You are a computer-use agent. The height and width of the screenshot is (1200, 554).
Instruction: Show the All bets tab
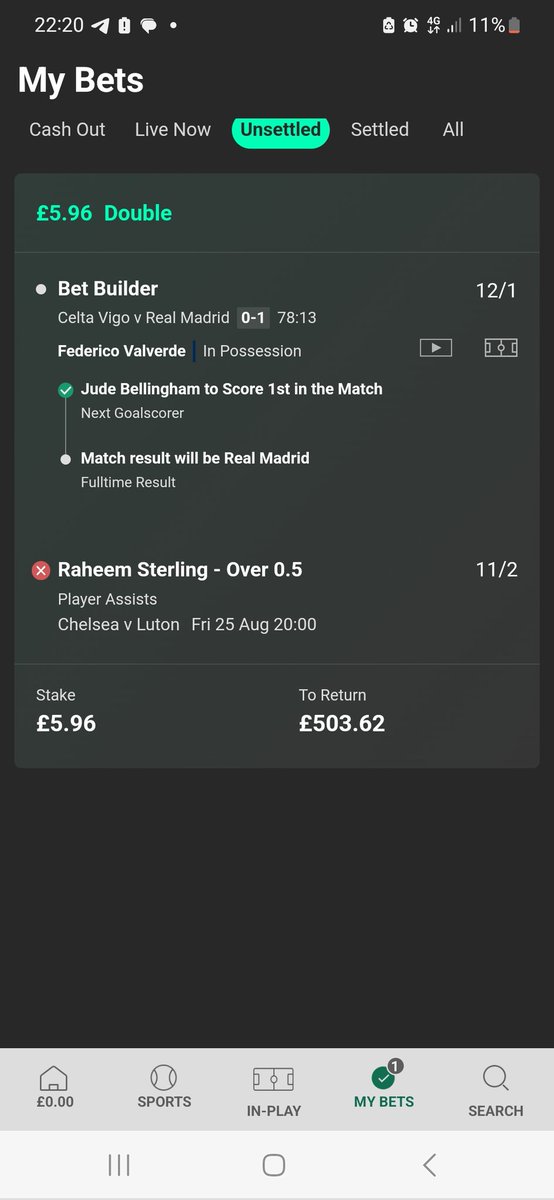(x=453, y=129)
